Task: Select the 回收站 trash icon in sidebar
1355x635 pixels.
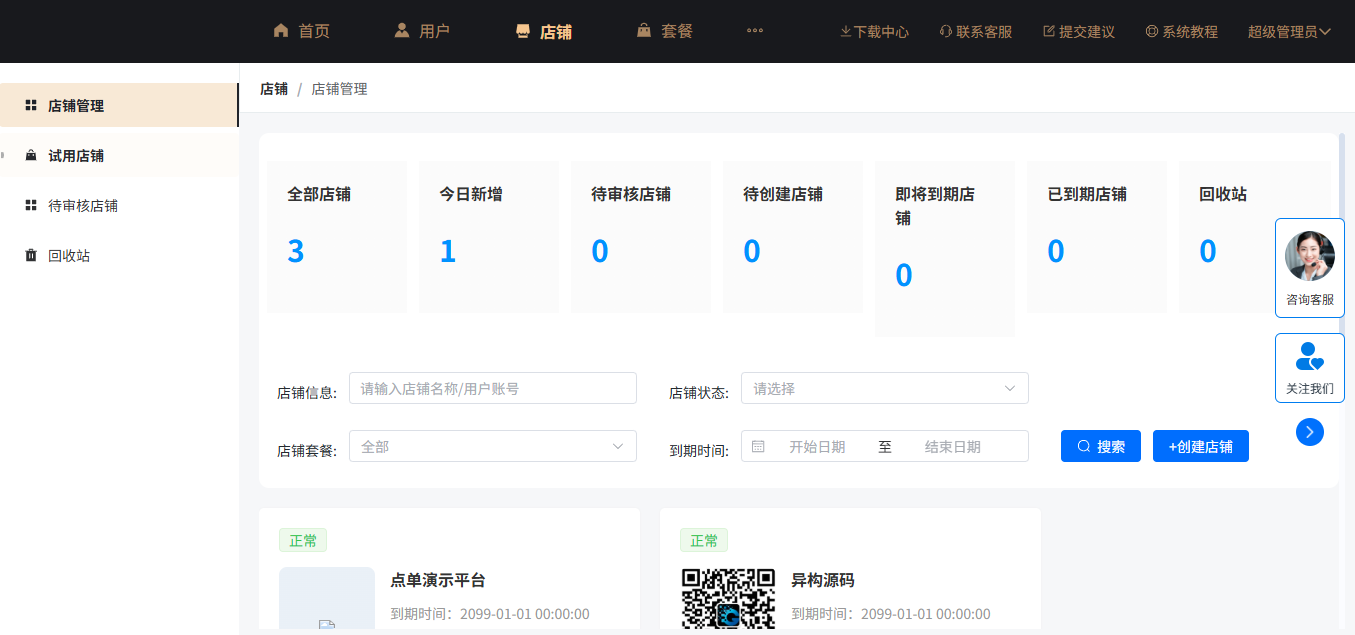Action: click(x=30, y=255)
